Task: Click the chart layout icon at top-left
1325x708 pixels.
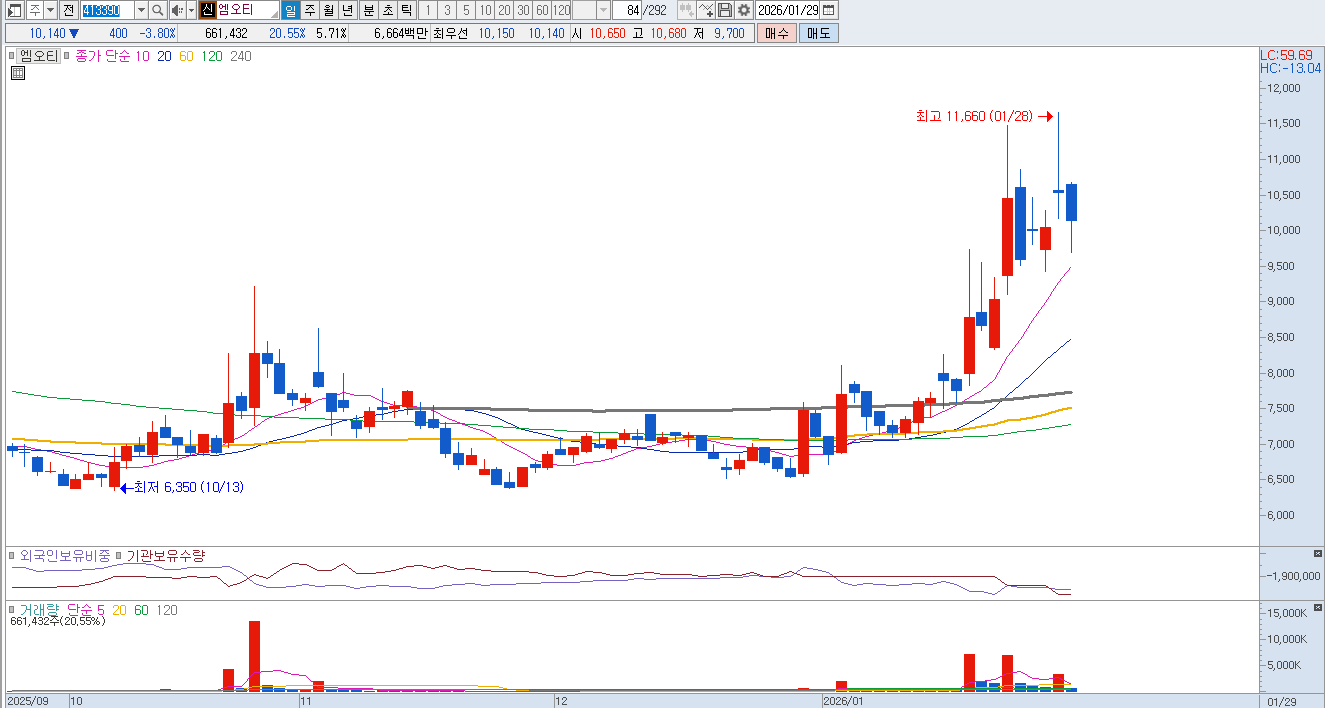Action: [14, 10]
